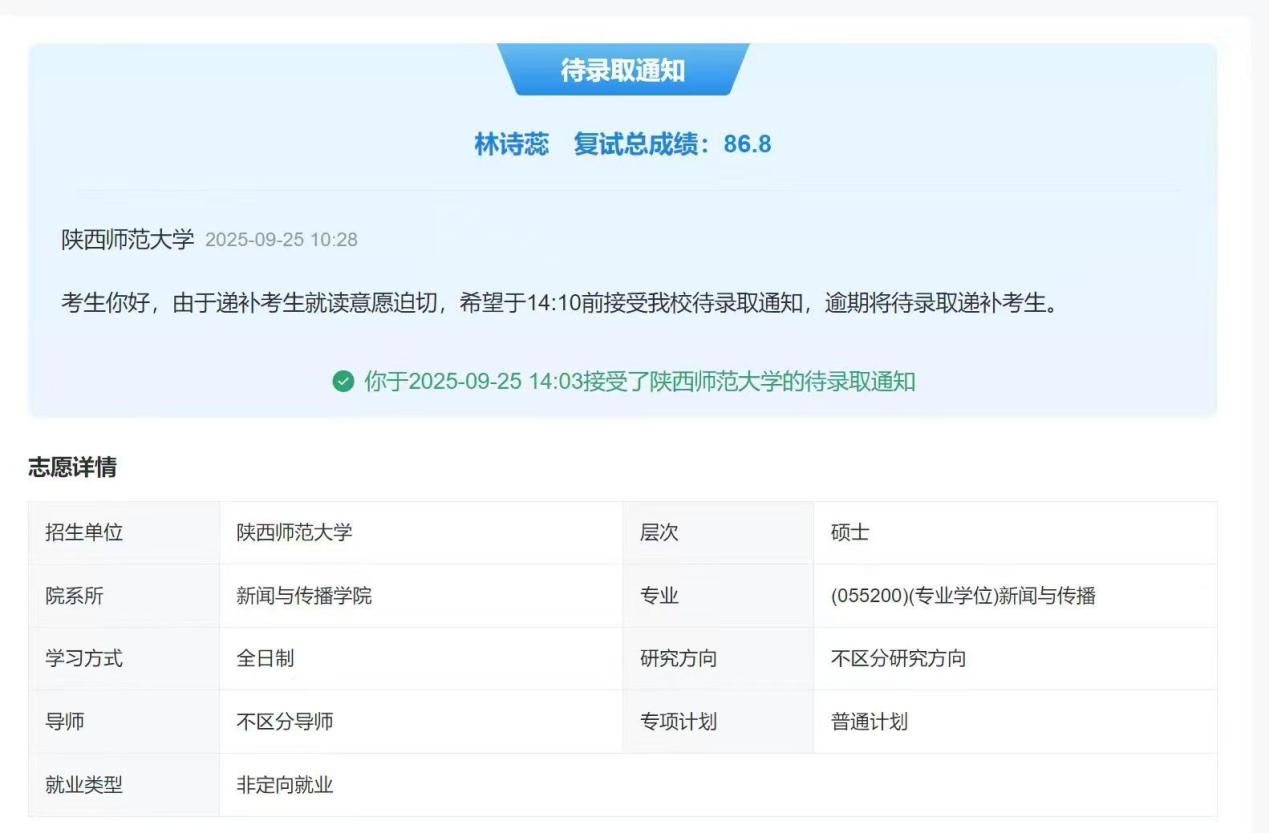The image size is (1269, 833).
Task: Click the 就业类型 label cell
Action: click(x=84, y=785)
